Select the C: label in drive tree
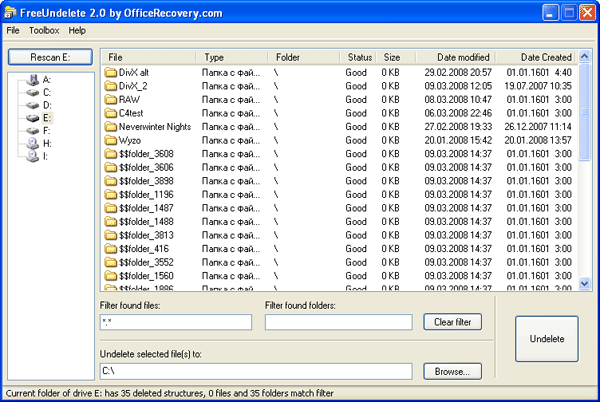 click(47, 93)
